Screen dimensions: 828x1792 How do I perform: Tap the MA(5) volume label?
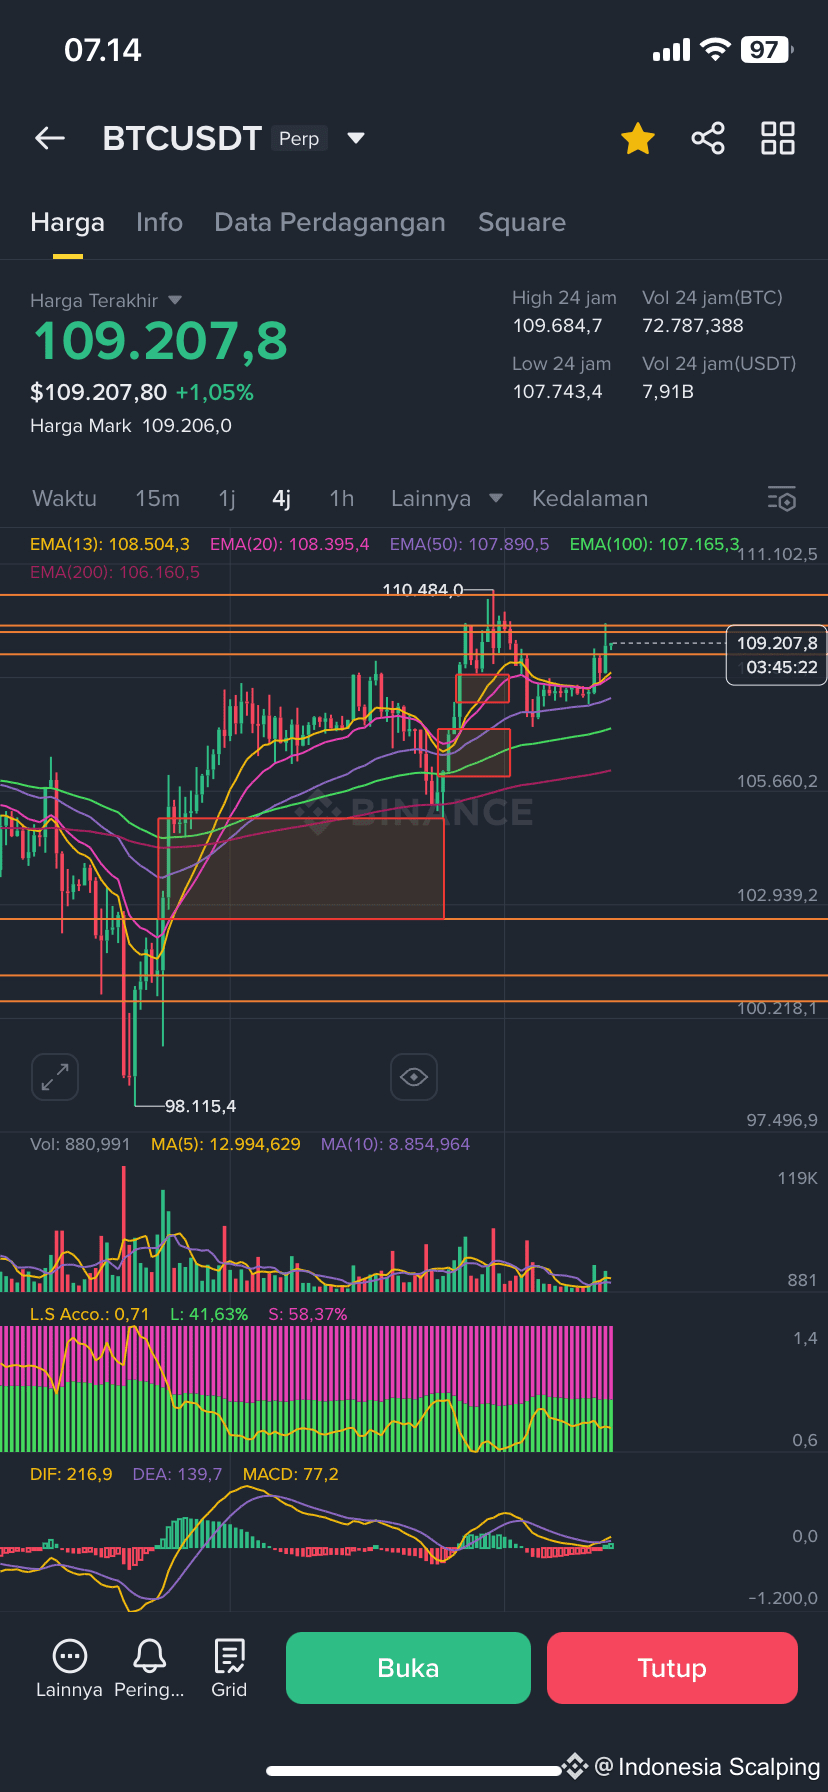(225, 1144)
